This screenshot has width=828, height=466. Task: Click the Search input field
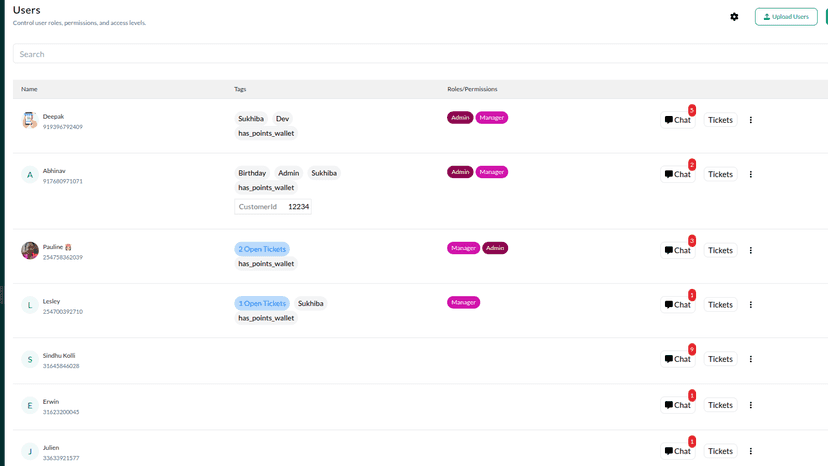[x=420, y=54]
